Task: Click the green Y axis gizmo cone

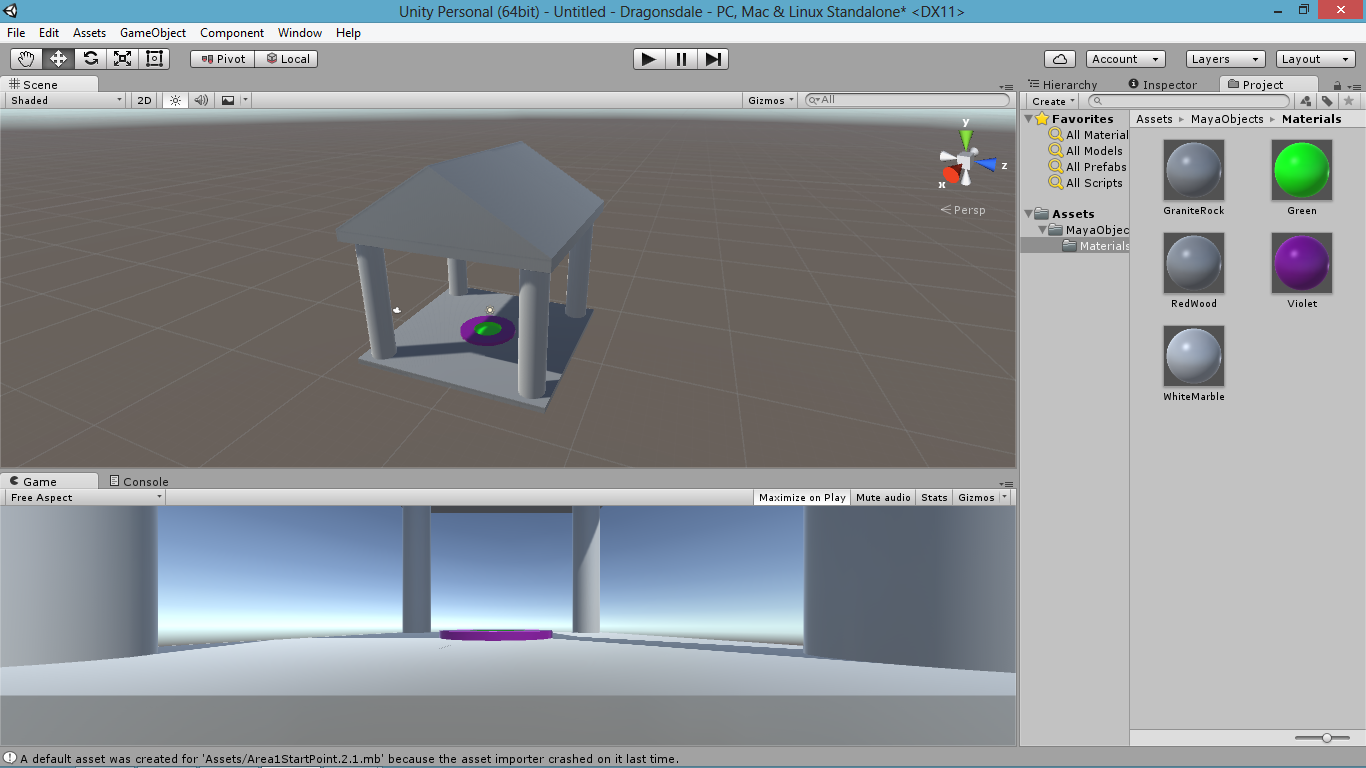Action: coord(966,139)
